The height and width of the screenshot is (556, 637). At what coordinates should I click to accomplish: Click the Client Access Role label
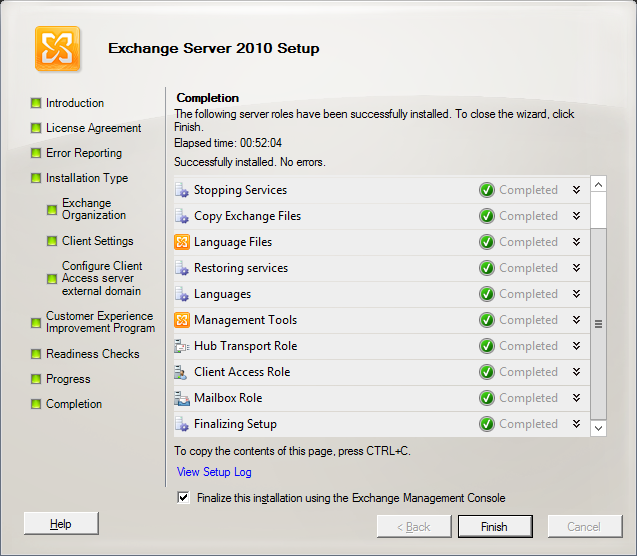(242, 372)
